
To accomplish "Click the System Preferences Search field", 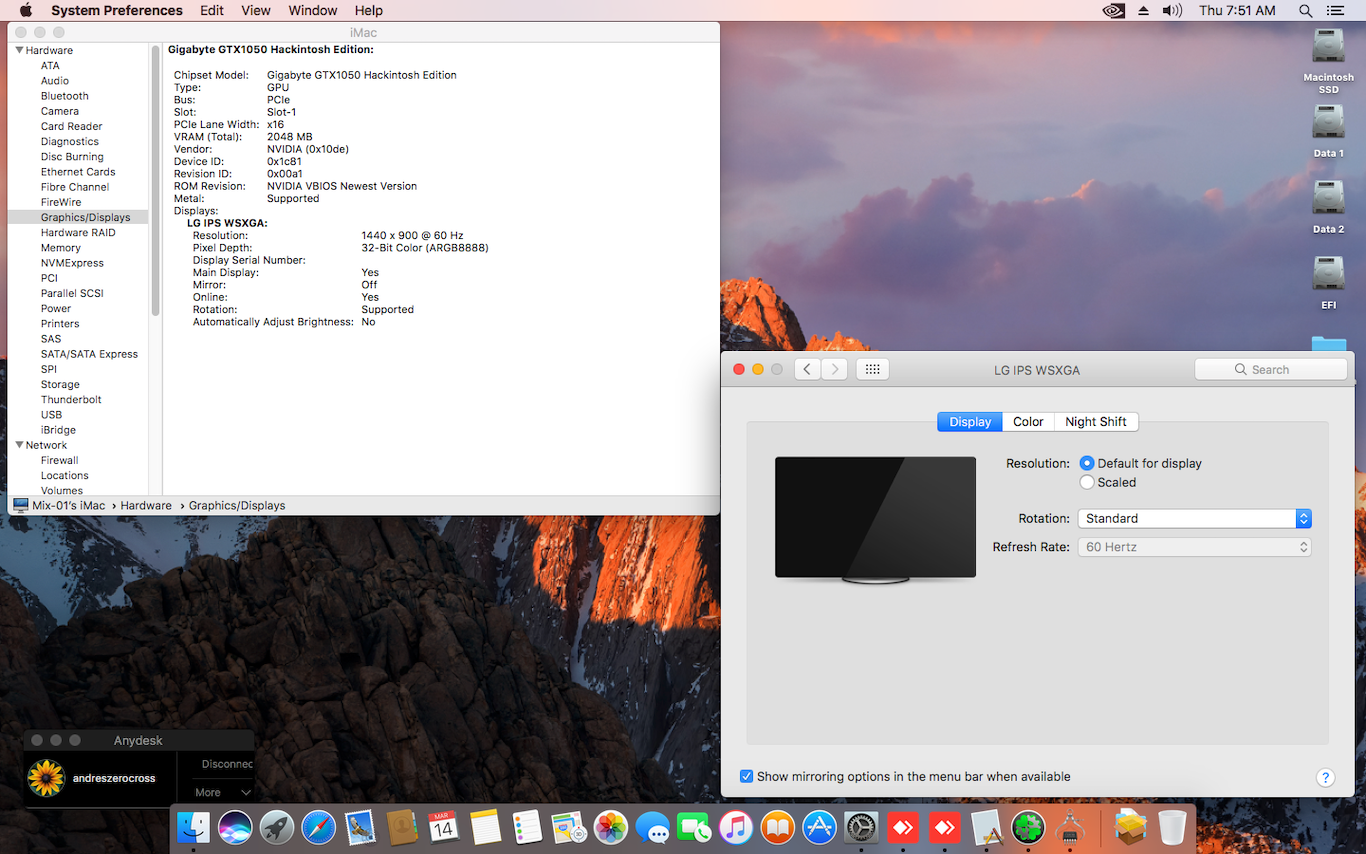I will [x=1271, y=369].
